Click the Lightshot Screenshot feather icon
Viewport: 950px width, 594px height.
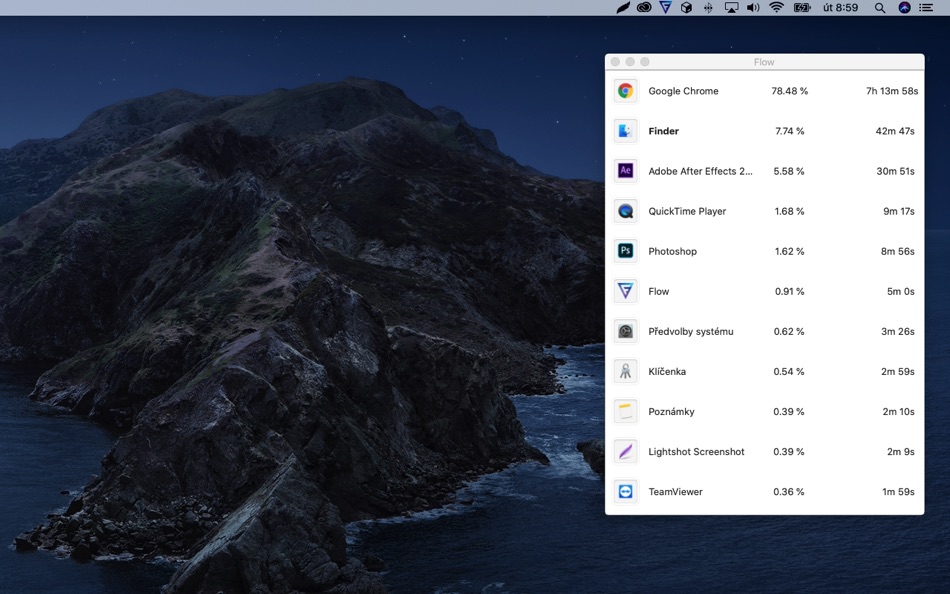(625, 451)
